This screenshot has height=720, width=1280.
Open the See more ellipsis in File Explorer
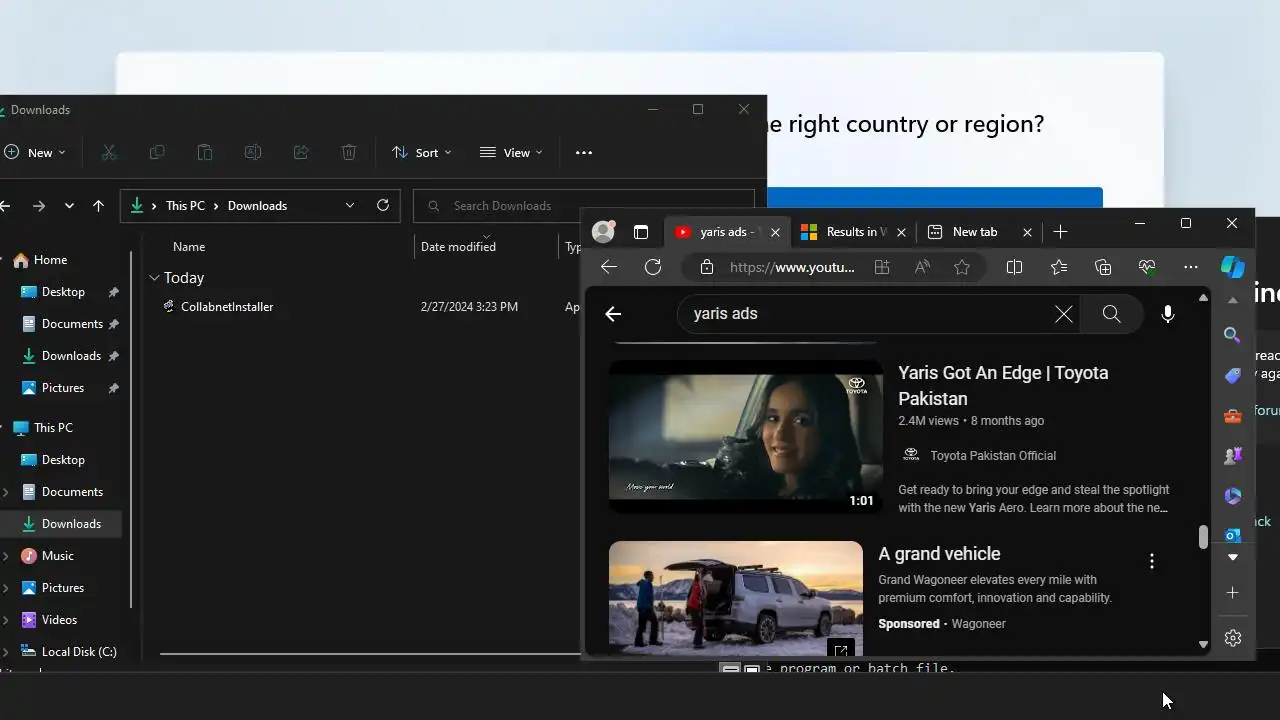point(584,152)
